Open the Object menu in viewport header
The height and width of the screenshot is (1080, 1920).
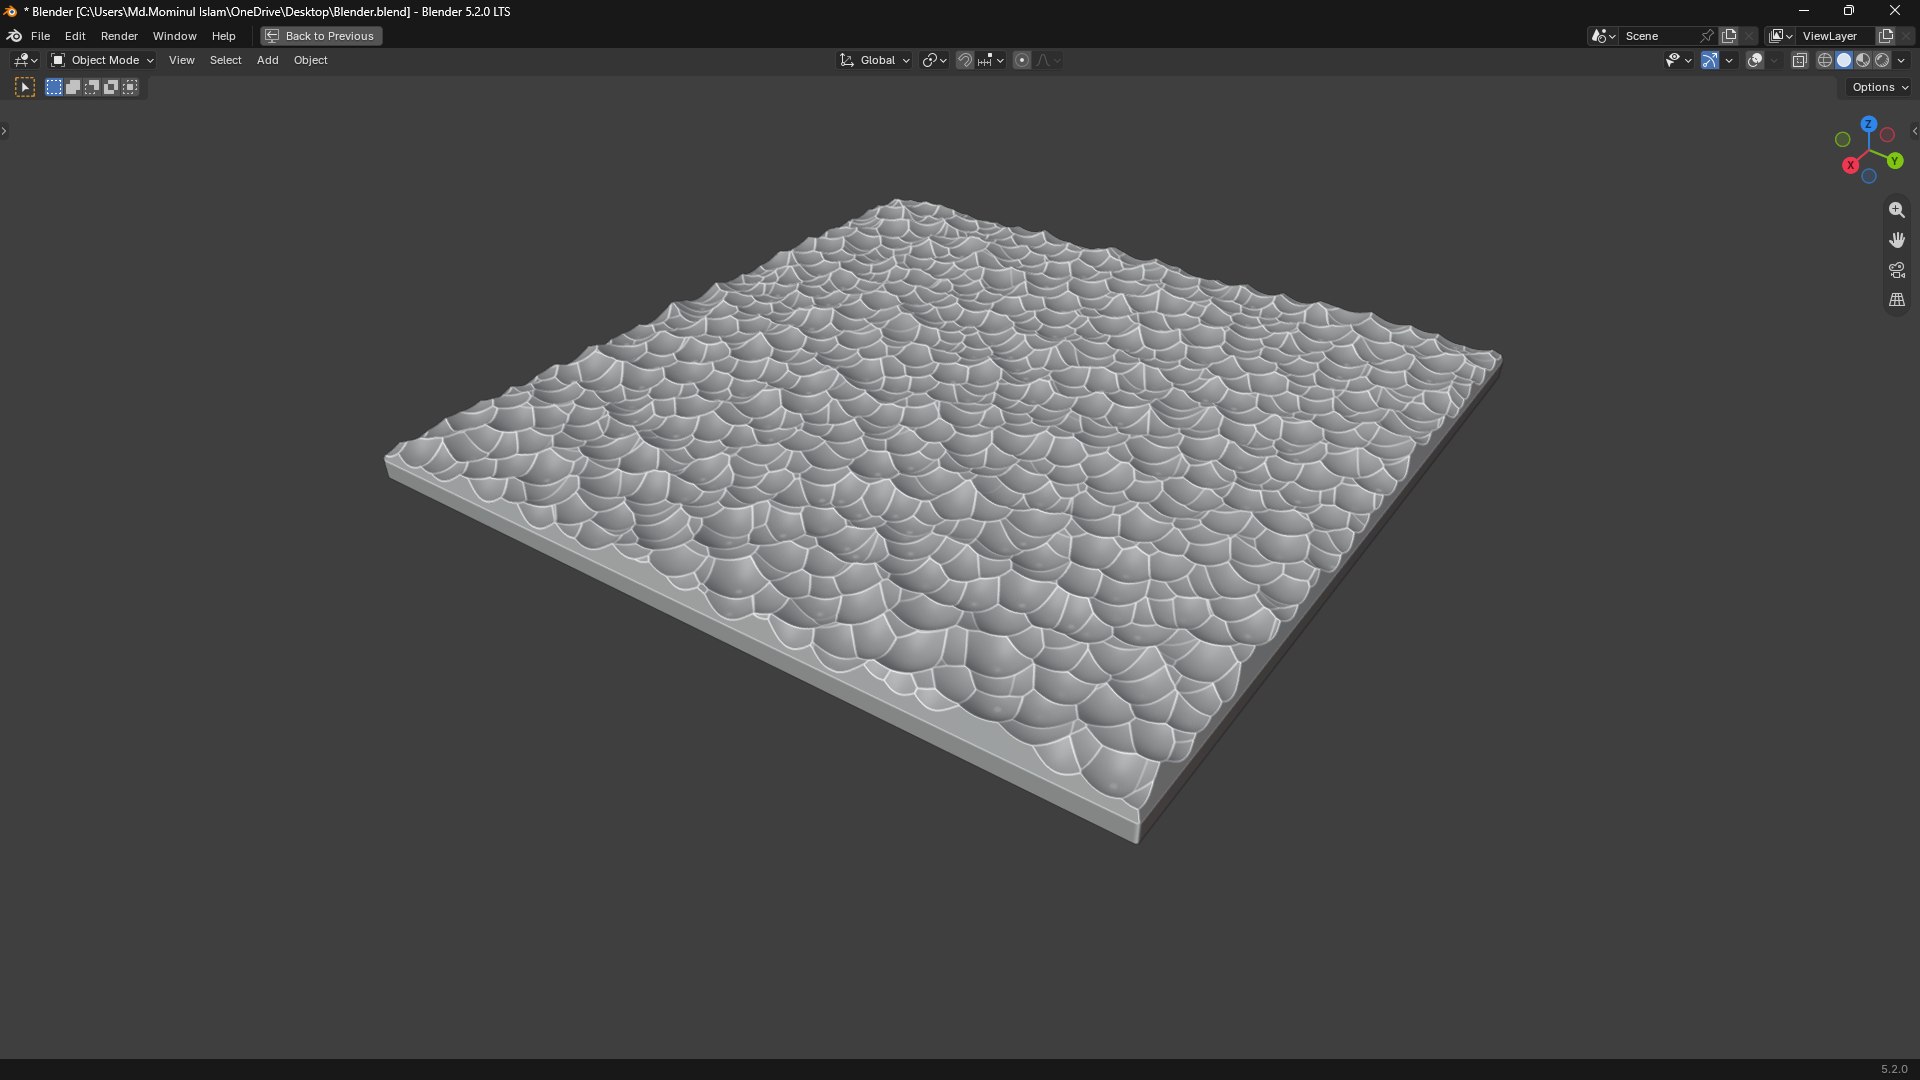(x=310, y=61)
